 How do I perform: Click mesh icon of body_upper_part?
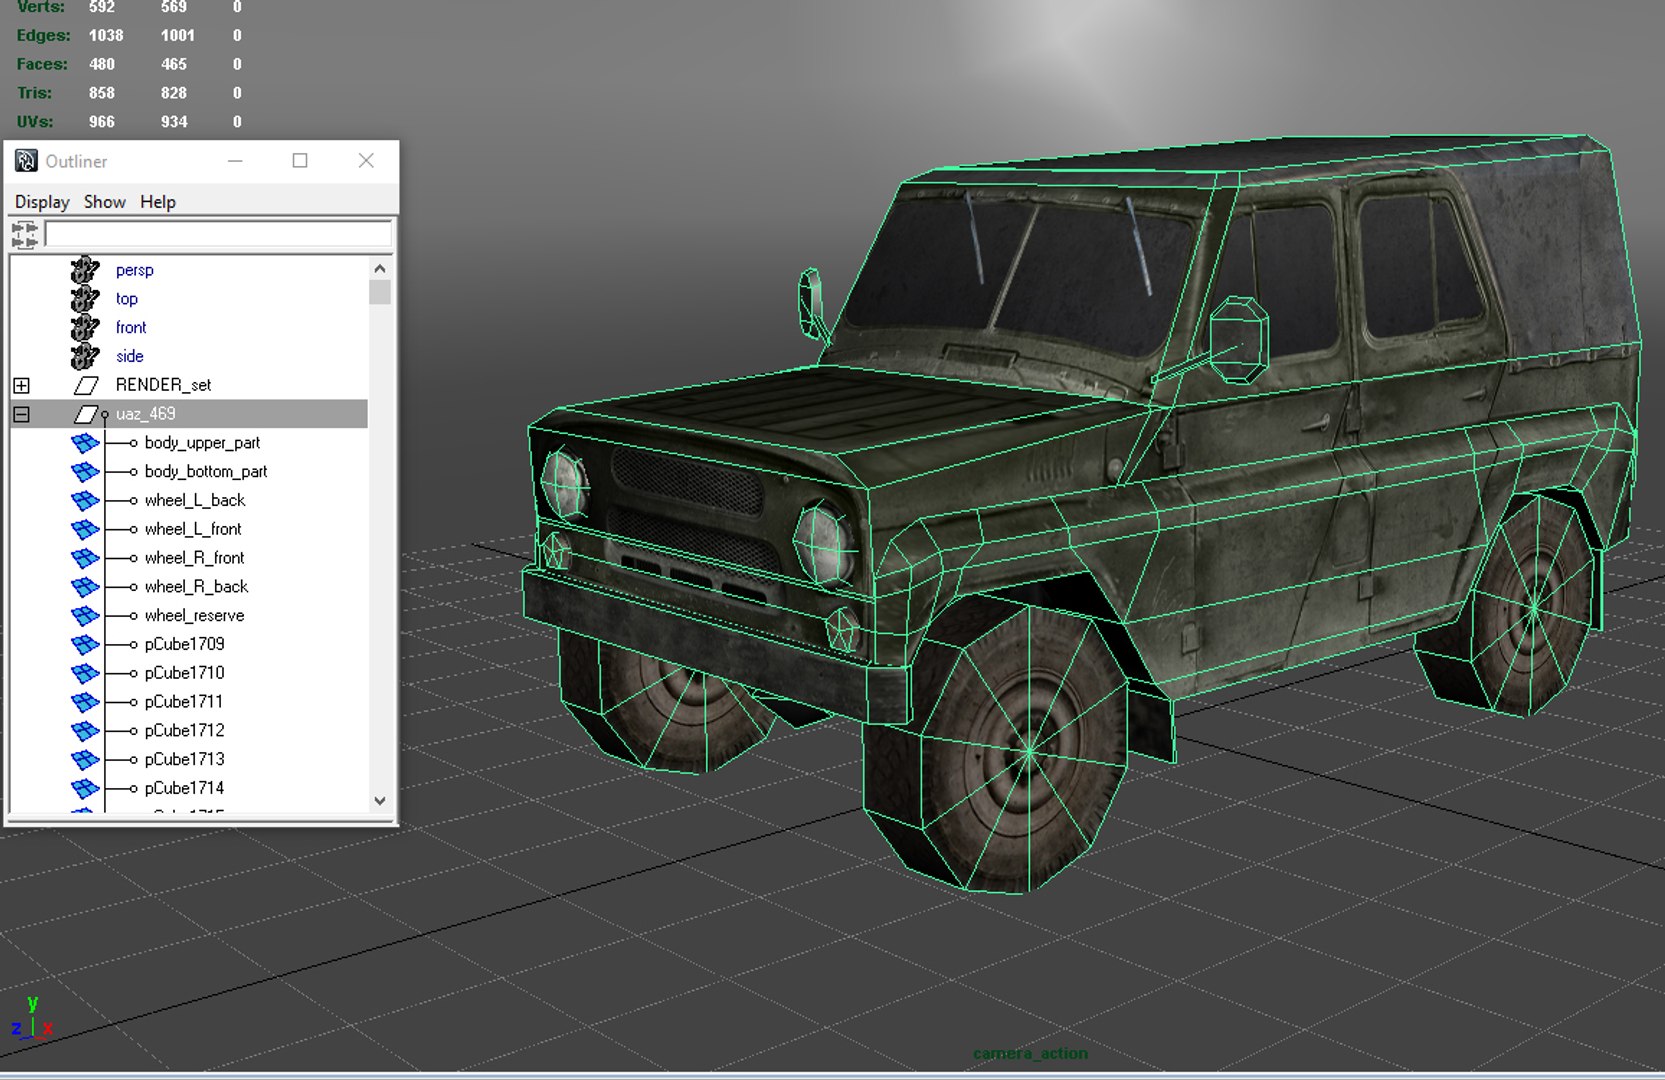tap(85, 443)
